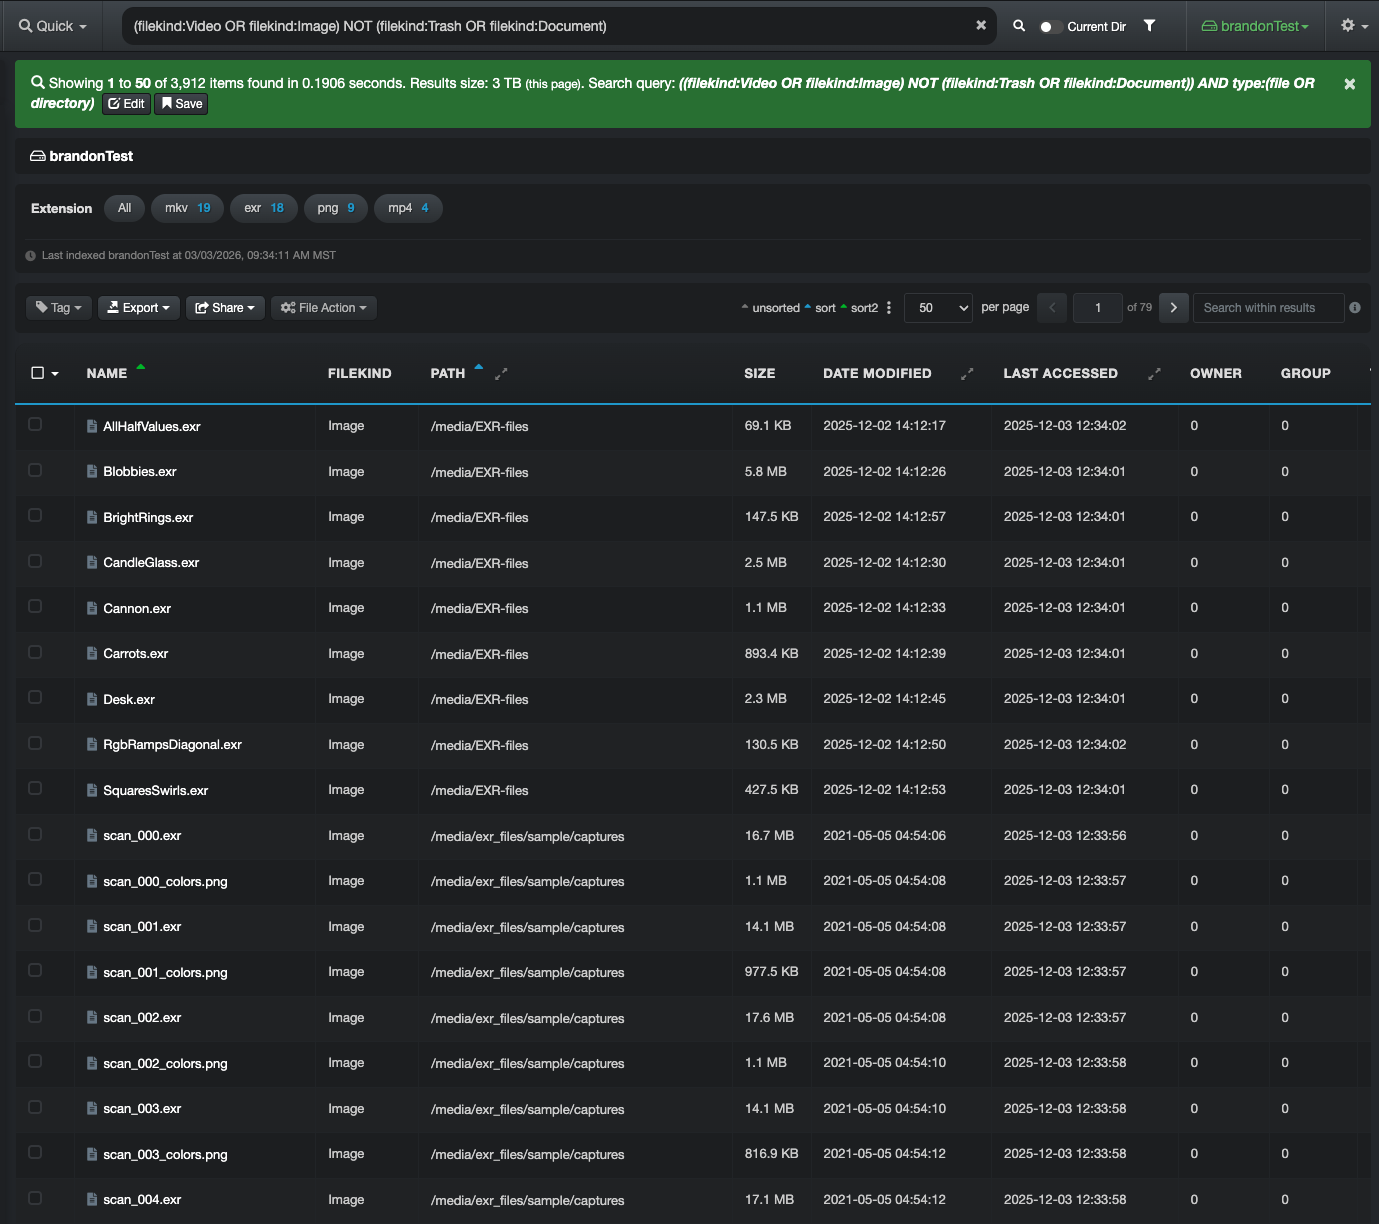Expand the File Action dropdown
1379x1224 pixels.
[x=324, y=308]
